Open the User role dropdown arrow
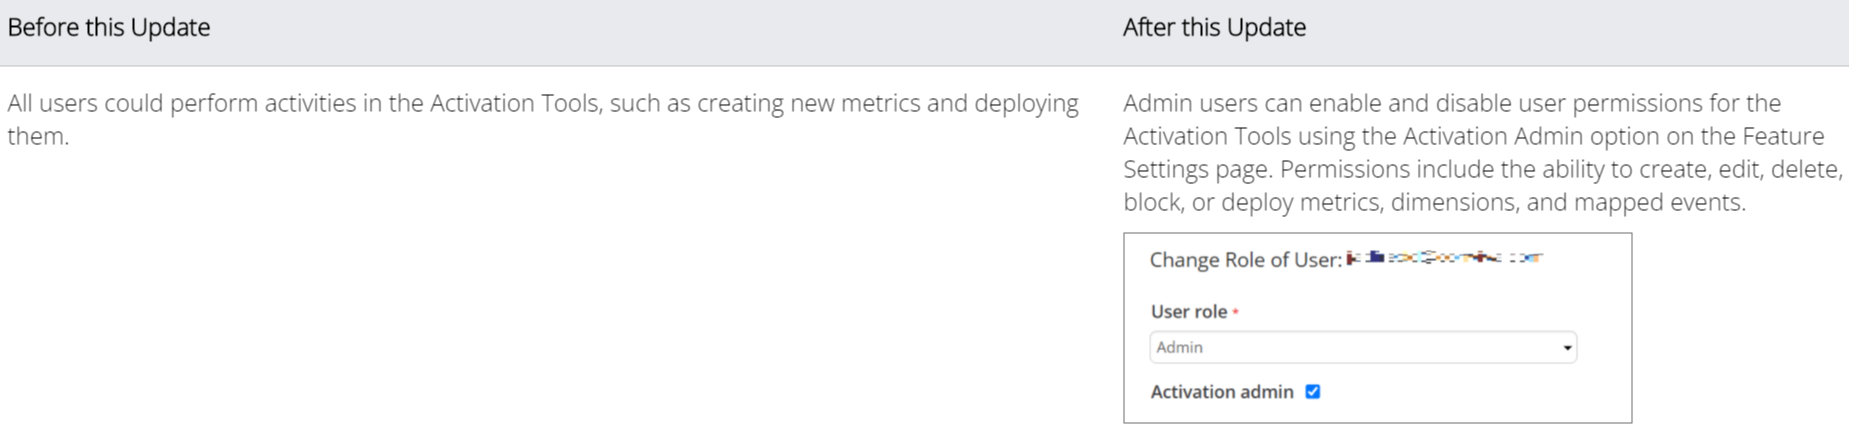The image size is (1849, 443). (x=1567, y=348)
